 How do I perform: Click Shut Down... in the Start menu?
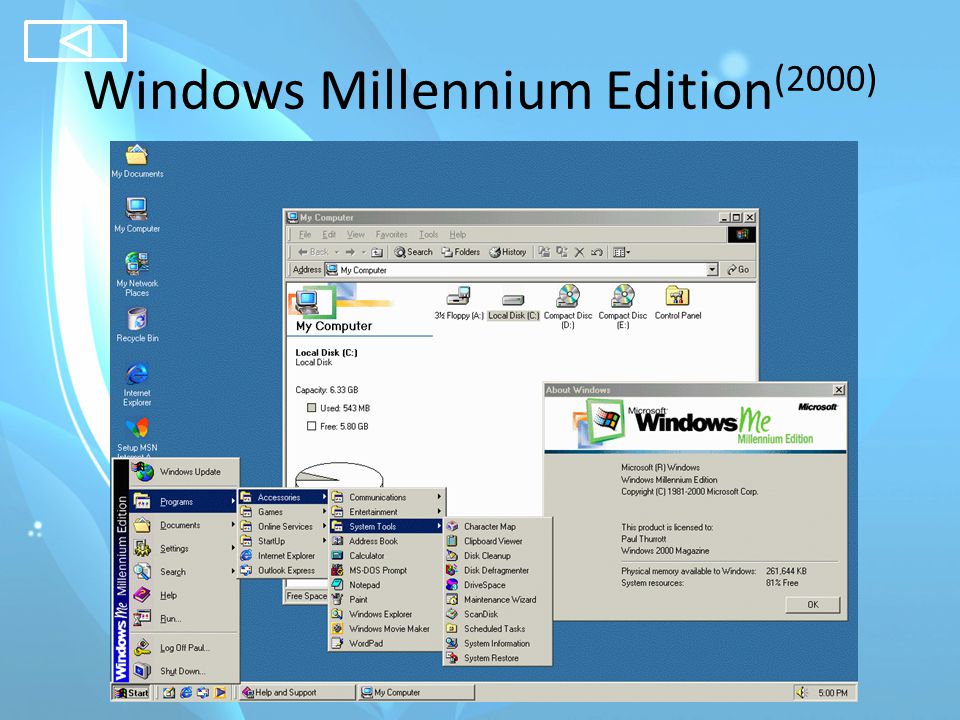(184, 671)
